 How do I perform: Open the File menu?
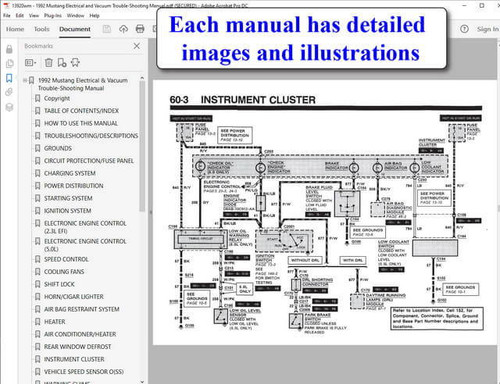tap(7, 15)
